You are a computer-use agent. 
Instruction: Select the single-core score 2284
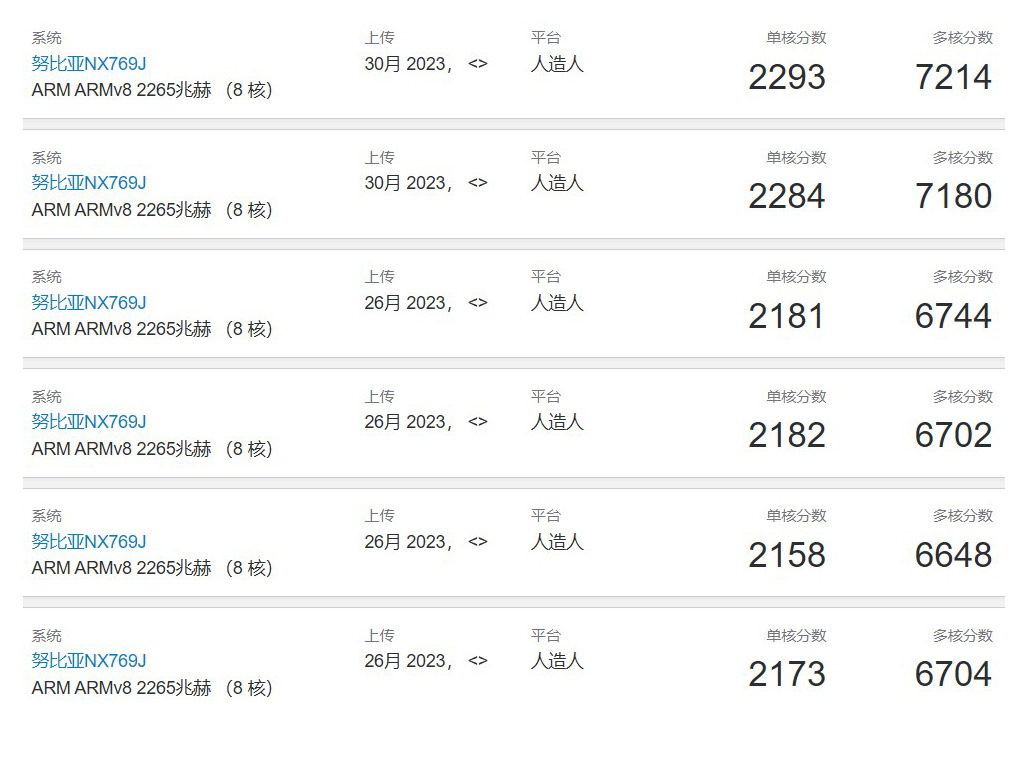pos(787,196)
